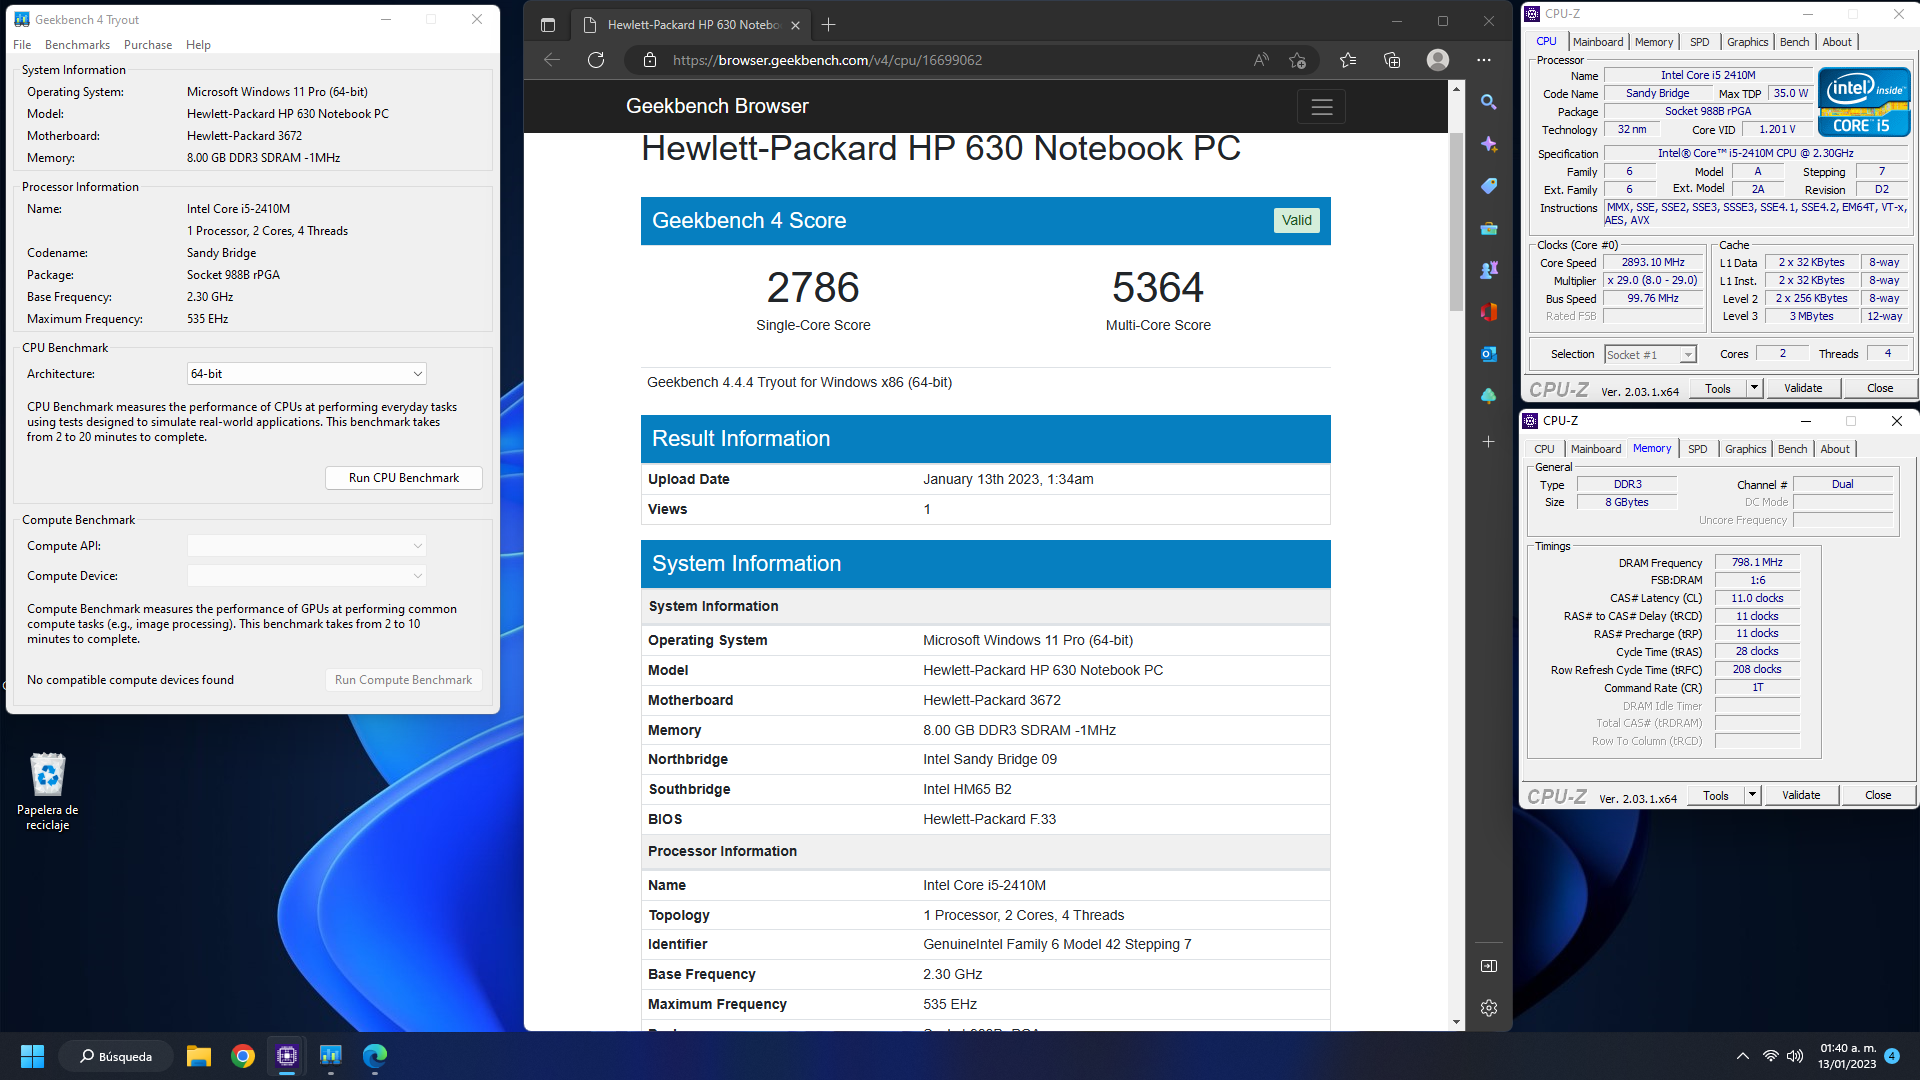This screenshot has height=1080, width=1920.
Task: Open Windows Start menu
Action: [x=32, y=1056]
